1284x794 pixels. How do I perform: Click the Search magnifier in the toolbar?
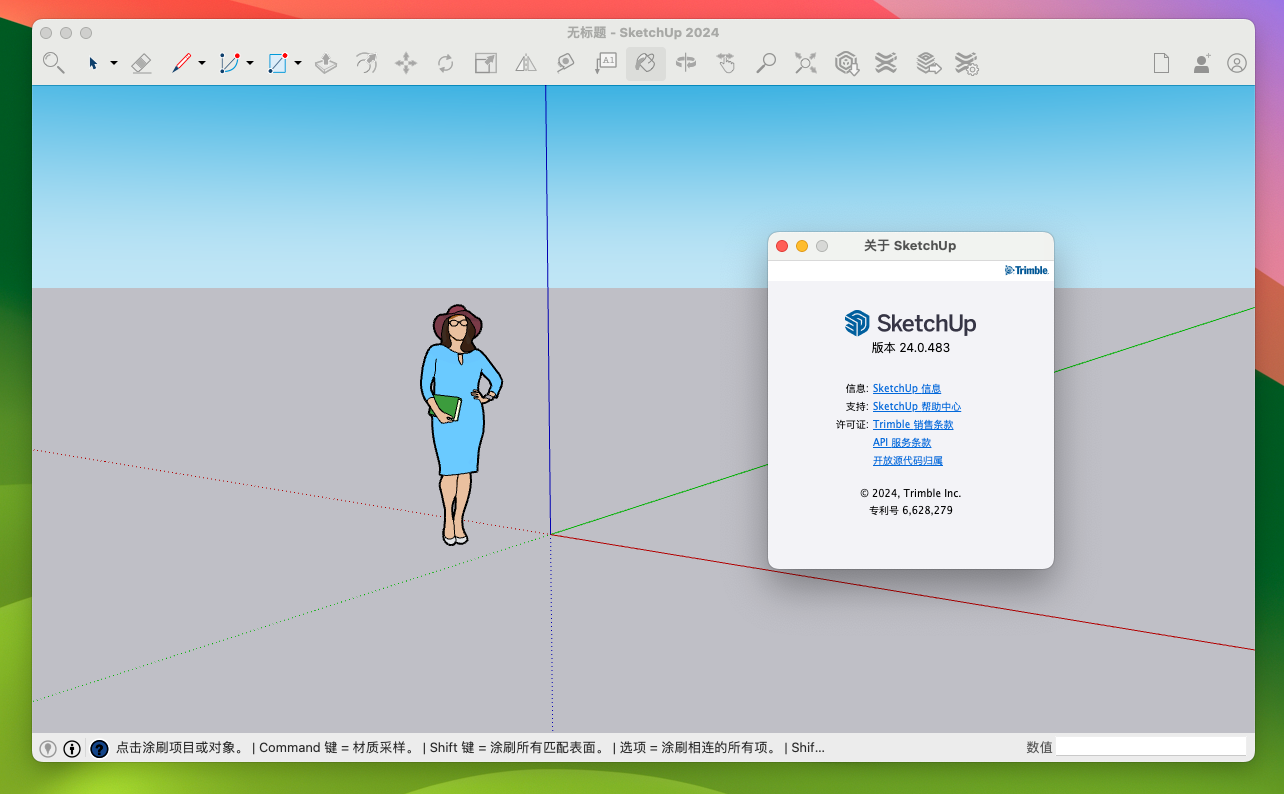[x=54, y=63]
